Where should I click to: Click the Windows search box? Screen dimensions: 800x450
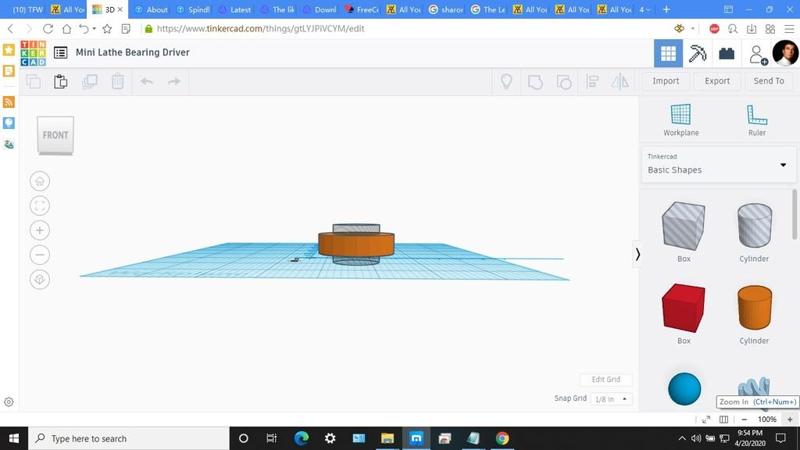tap(129, 438)
